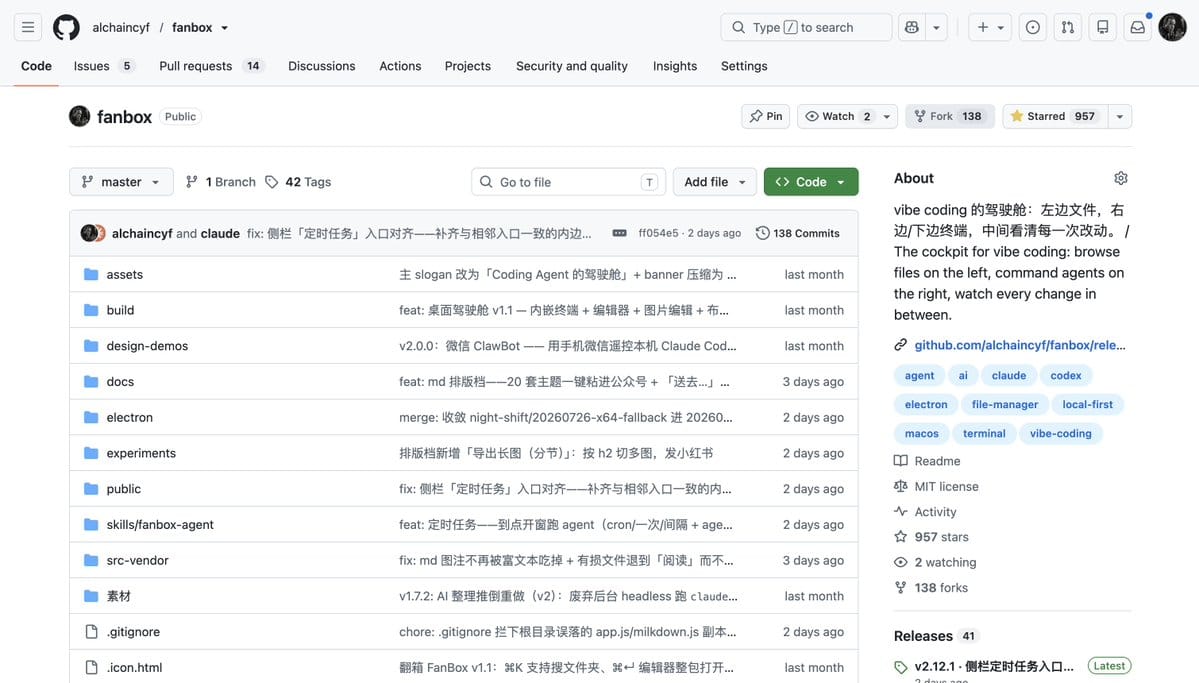
Task: Open the Watch options dropdown arrow
Action: coord(887,116)
